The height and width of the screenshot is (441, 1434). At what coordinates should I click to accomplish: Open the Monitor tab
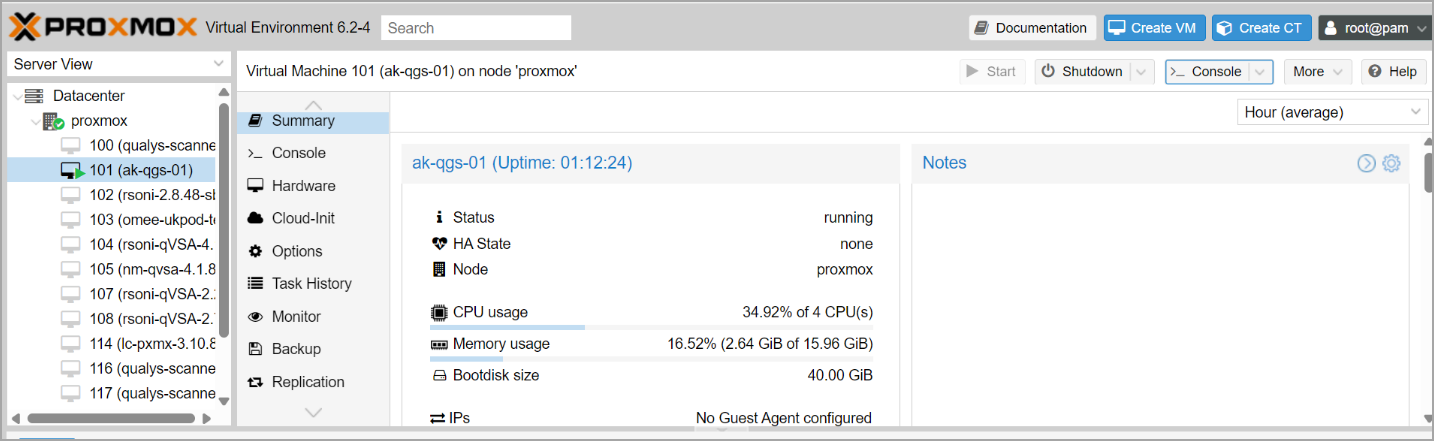point(313,316)
